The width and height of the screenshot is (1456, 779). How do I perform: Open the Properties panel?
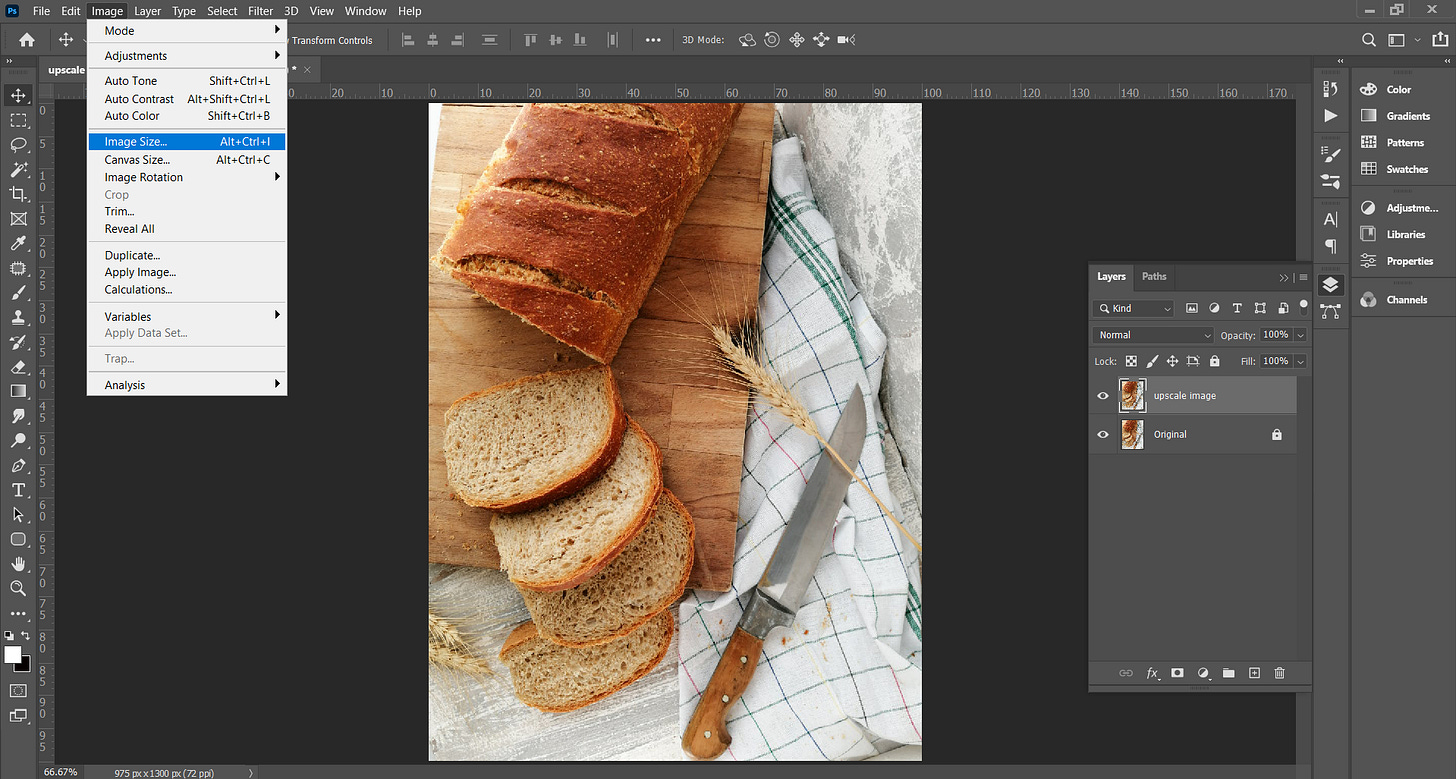point(1409,261)
